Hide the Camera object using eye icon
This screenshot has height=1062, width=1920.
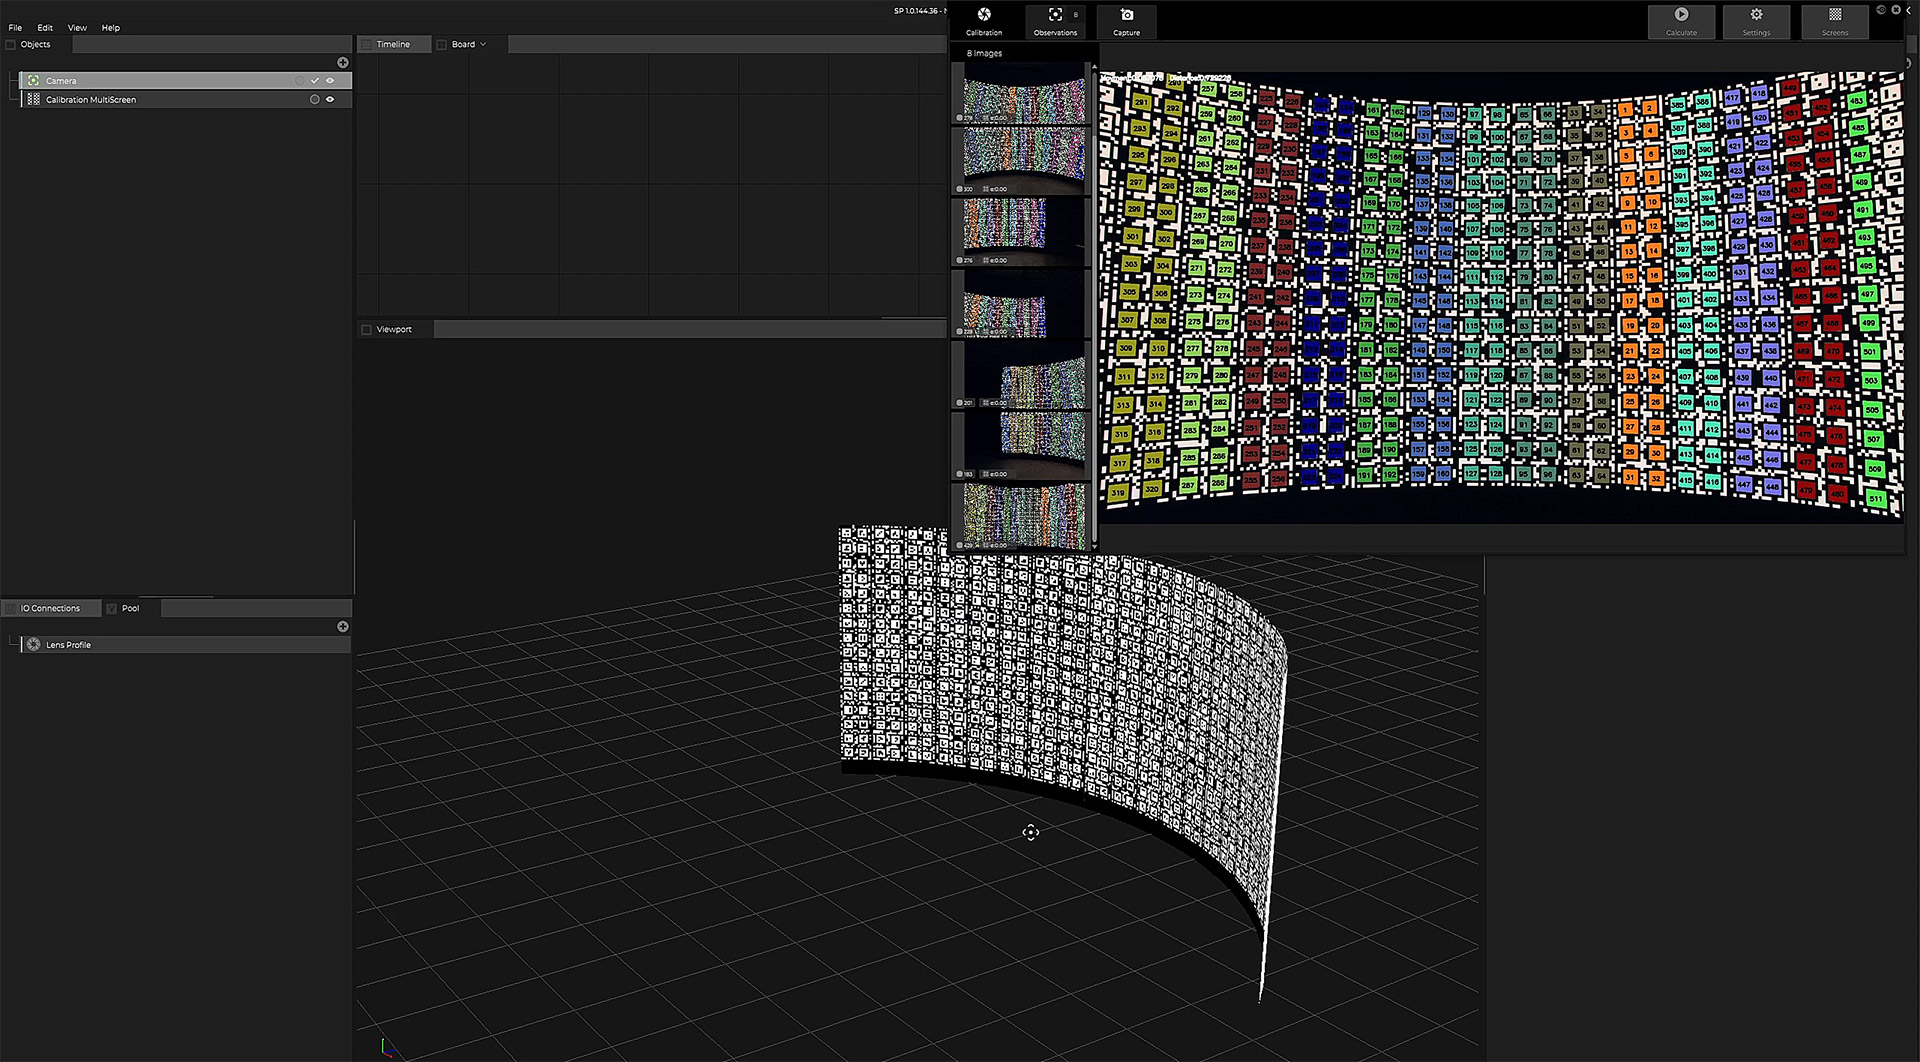click(x=330, y=81)
